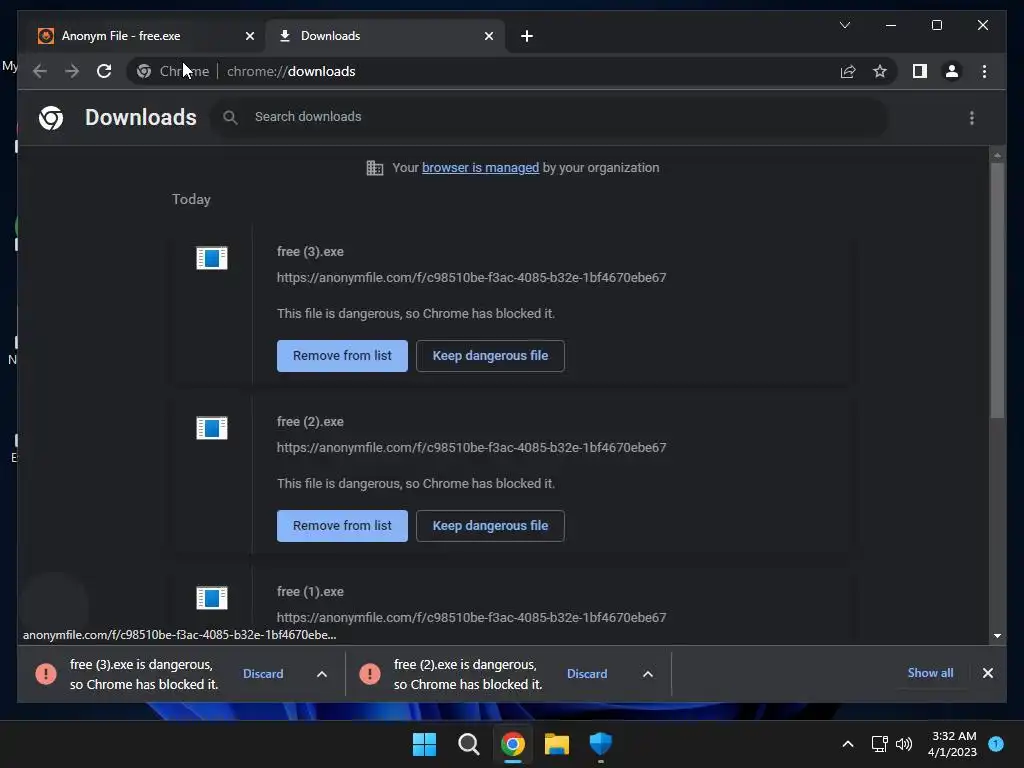This screenshot has width=1024, height=768.
Task: Expand options for free (2).exe shelf item
Action: tap(647, 674)
